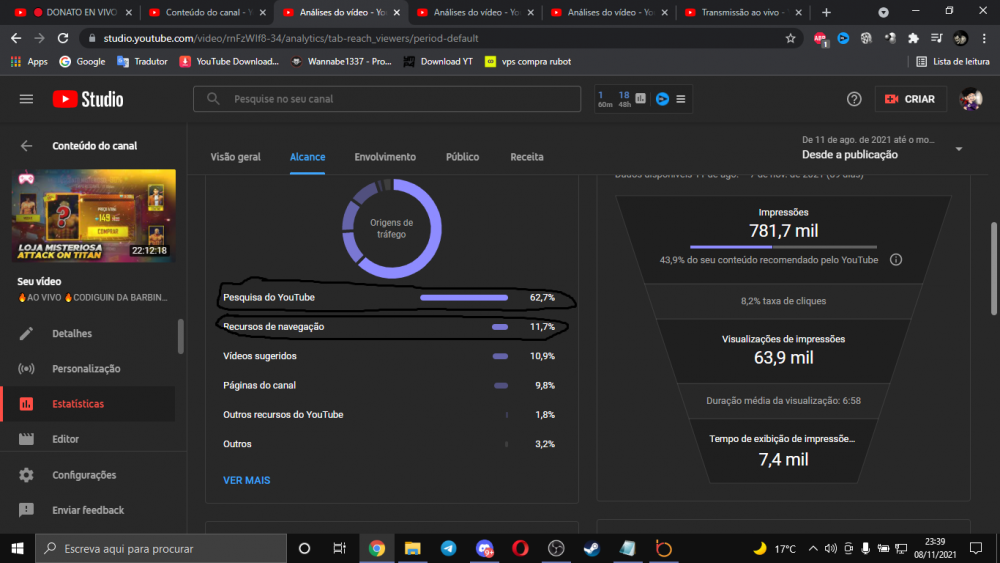Open Telegram from the Windows taskbar

[x=448, y=548]
